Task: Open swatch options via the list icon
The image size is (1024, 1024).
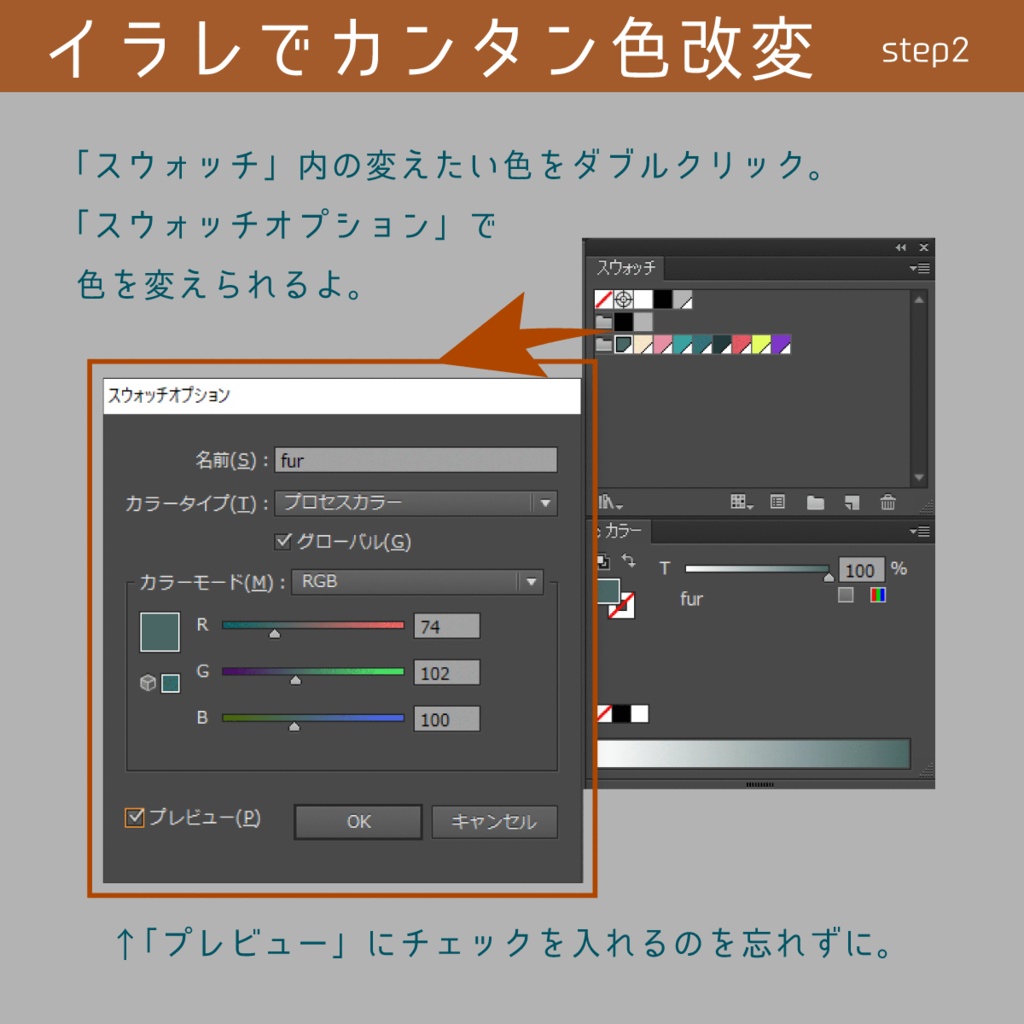Action: [x=778, y=502]
